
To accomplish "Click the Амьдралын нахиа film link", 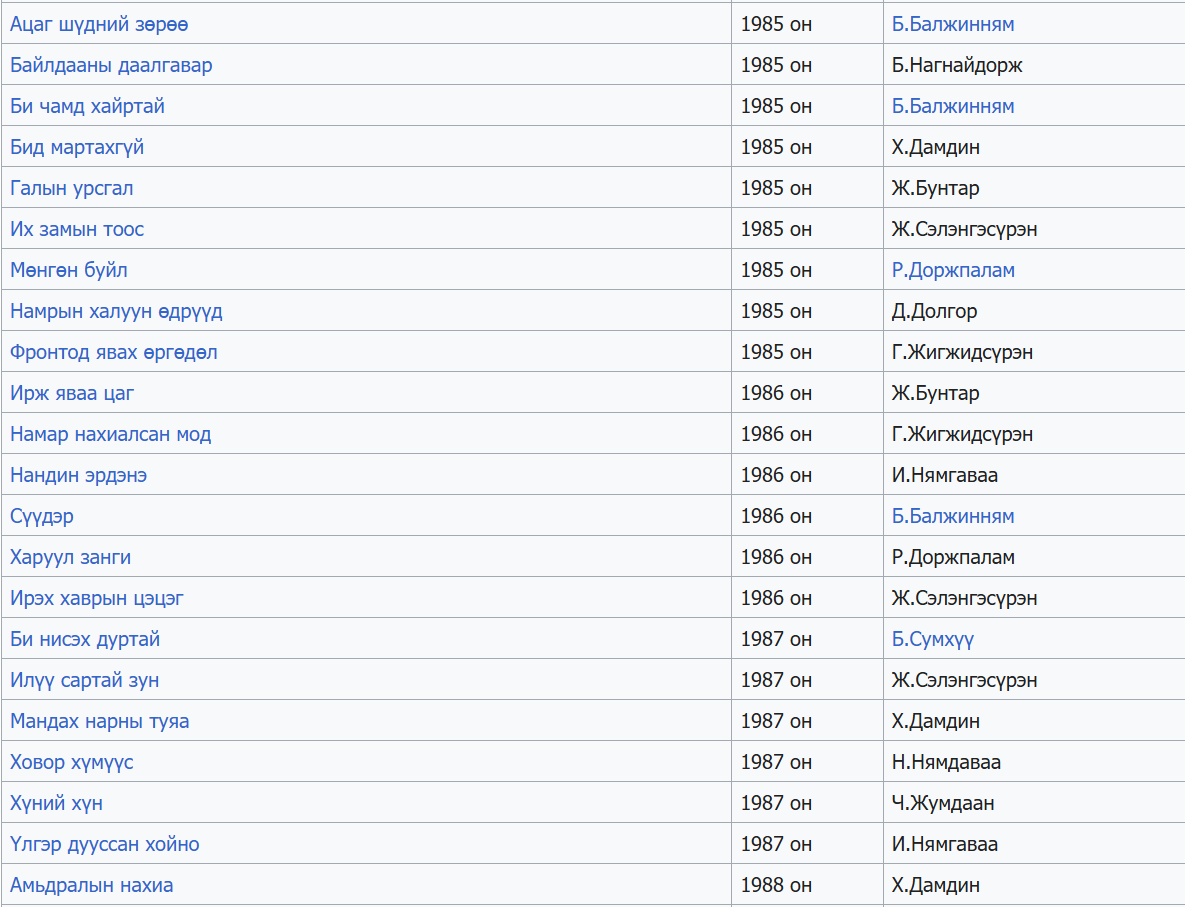I will point(91,885).
